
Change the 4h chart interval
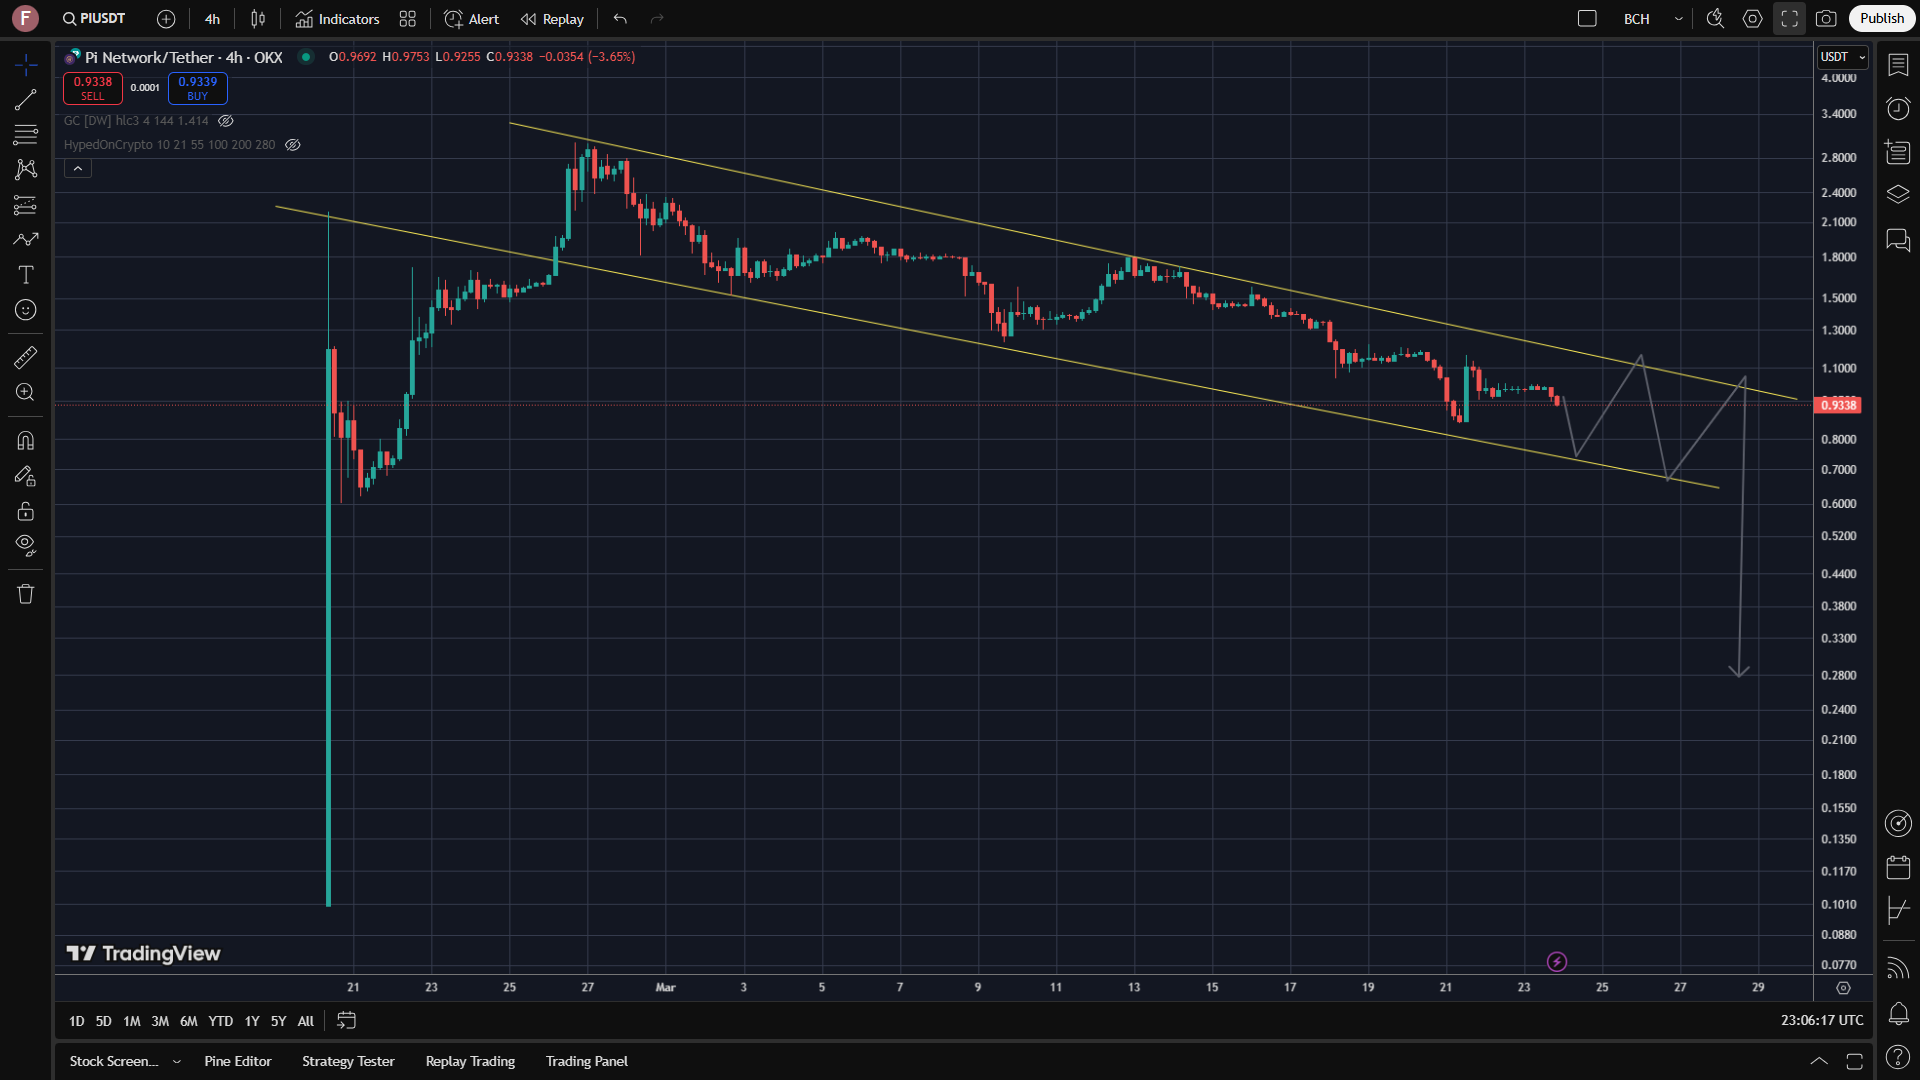point(212,19)
